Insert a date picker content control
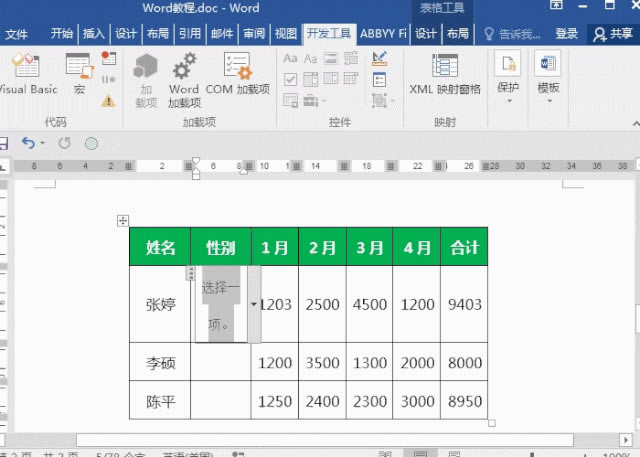The width and height of the screenshot is (640, 457). tap(351, 78)
